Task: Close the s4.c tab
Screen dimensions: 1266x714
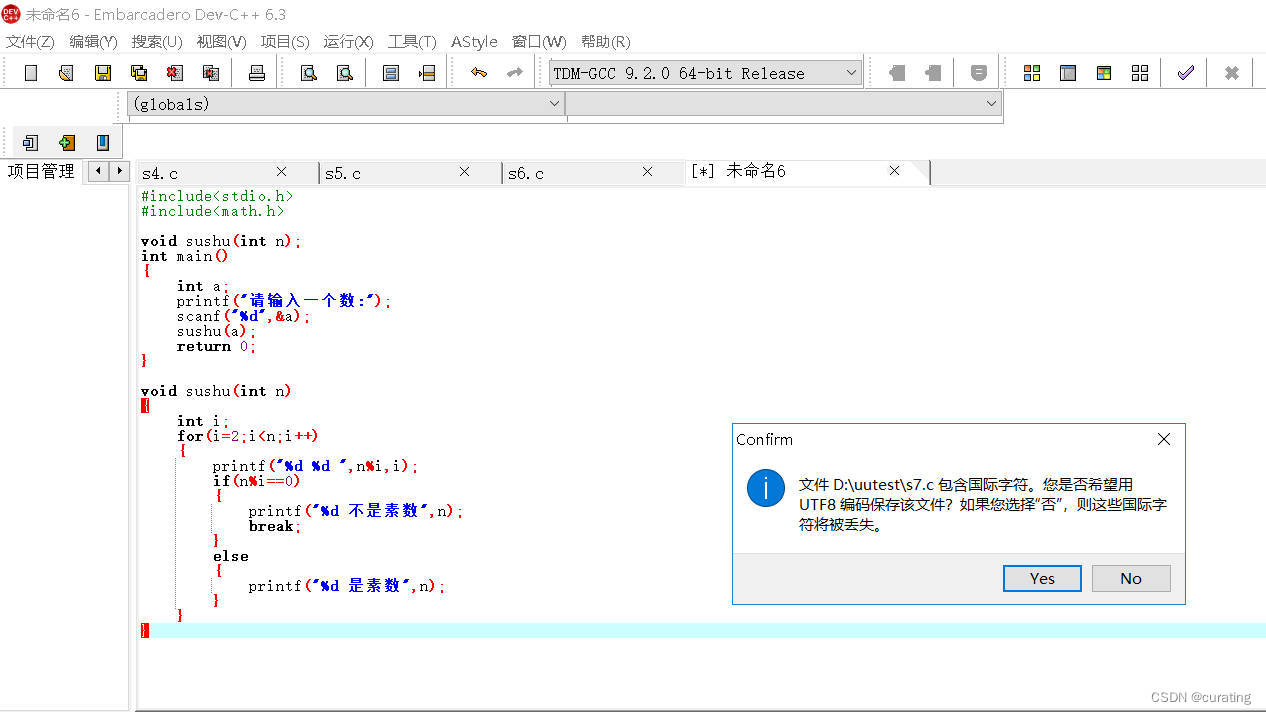Action: pos(281,172)
